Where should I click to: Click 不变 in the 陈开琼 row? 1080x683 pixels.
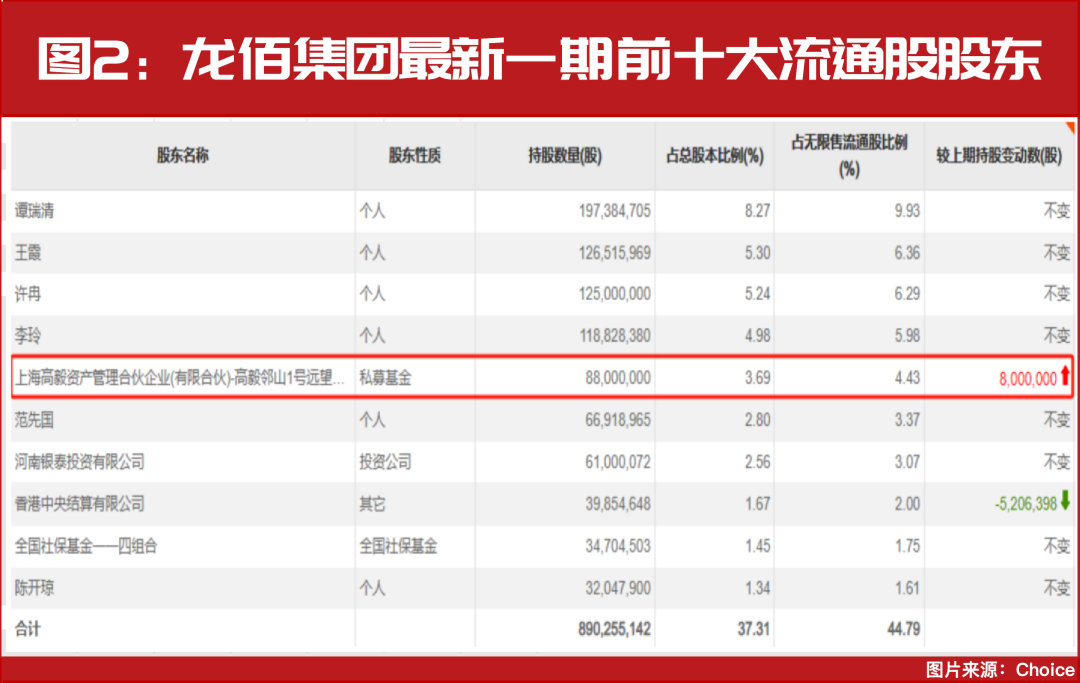click(x=1057, y=588)
